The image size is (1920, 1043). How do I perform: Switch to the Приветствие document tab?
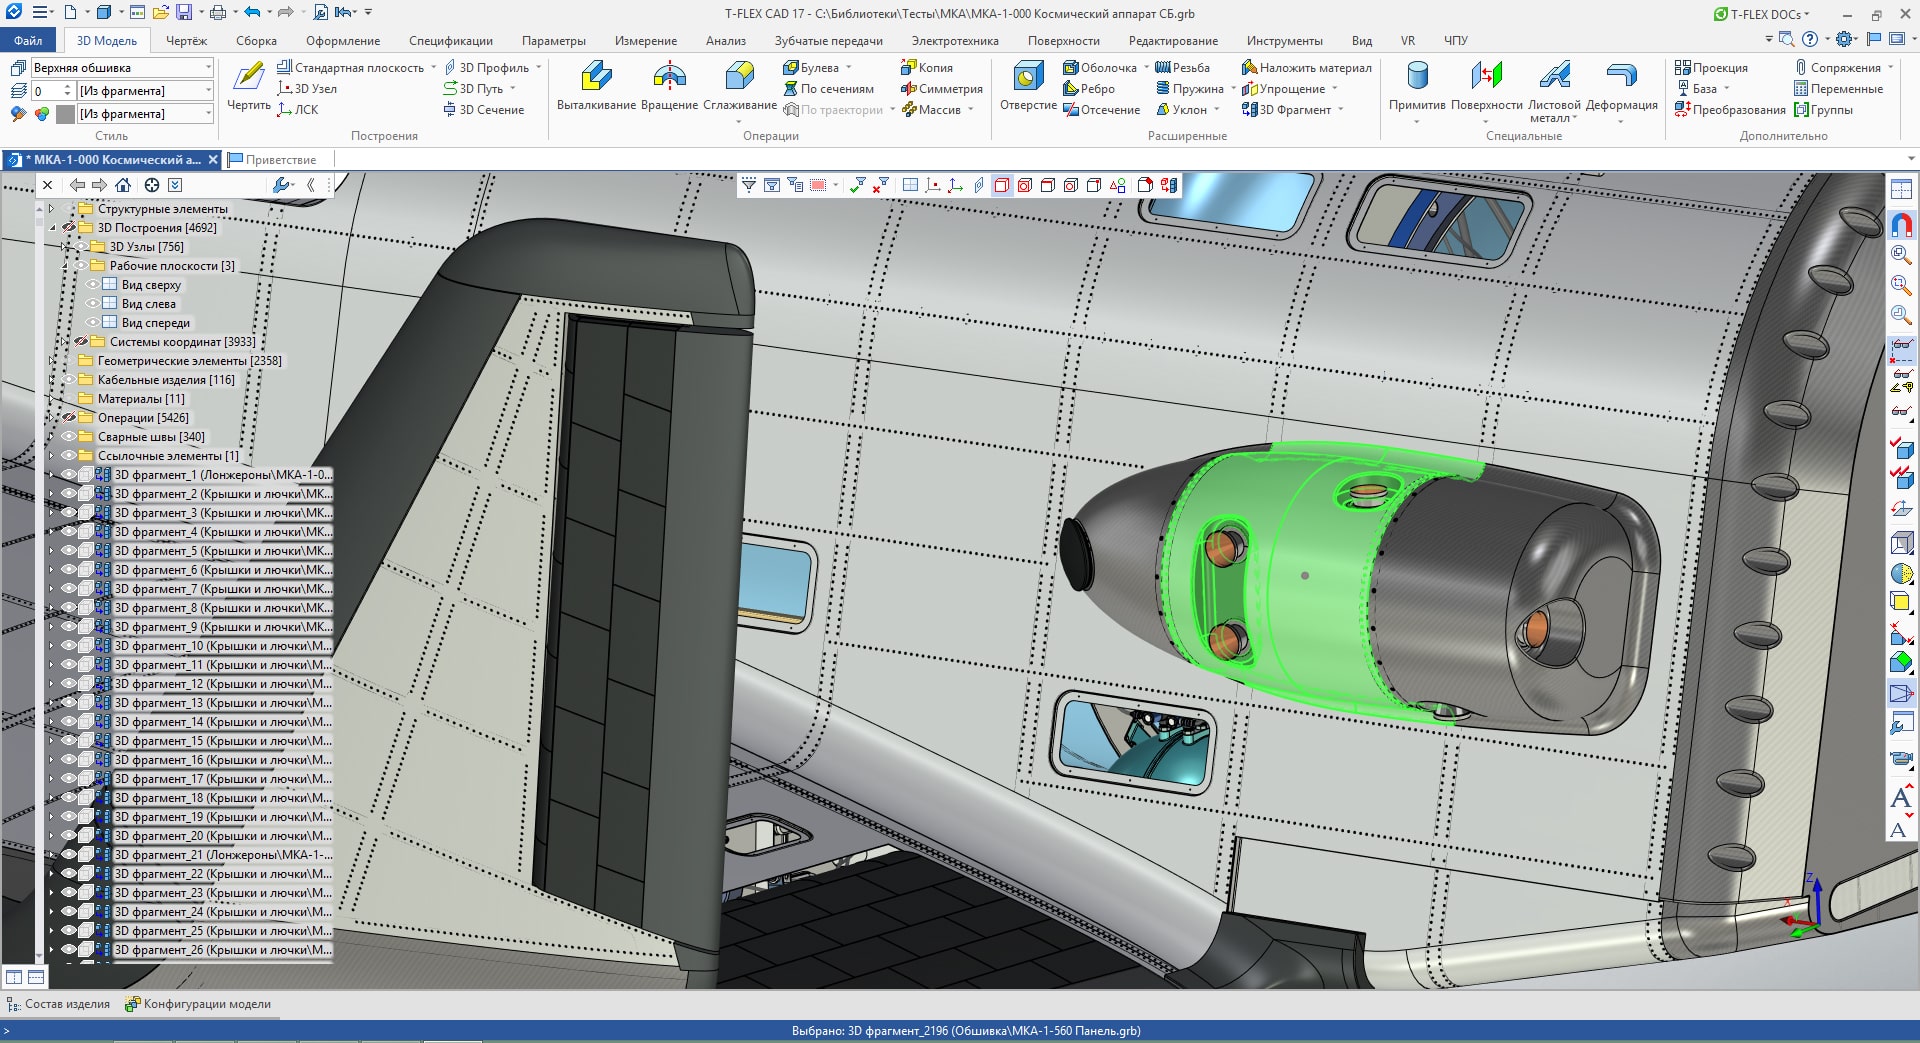pos(272,159)
